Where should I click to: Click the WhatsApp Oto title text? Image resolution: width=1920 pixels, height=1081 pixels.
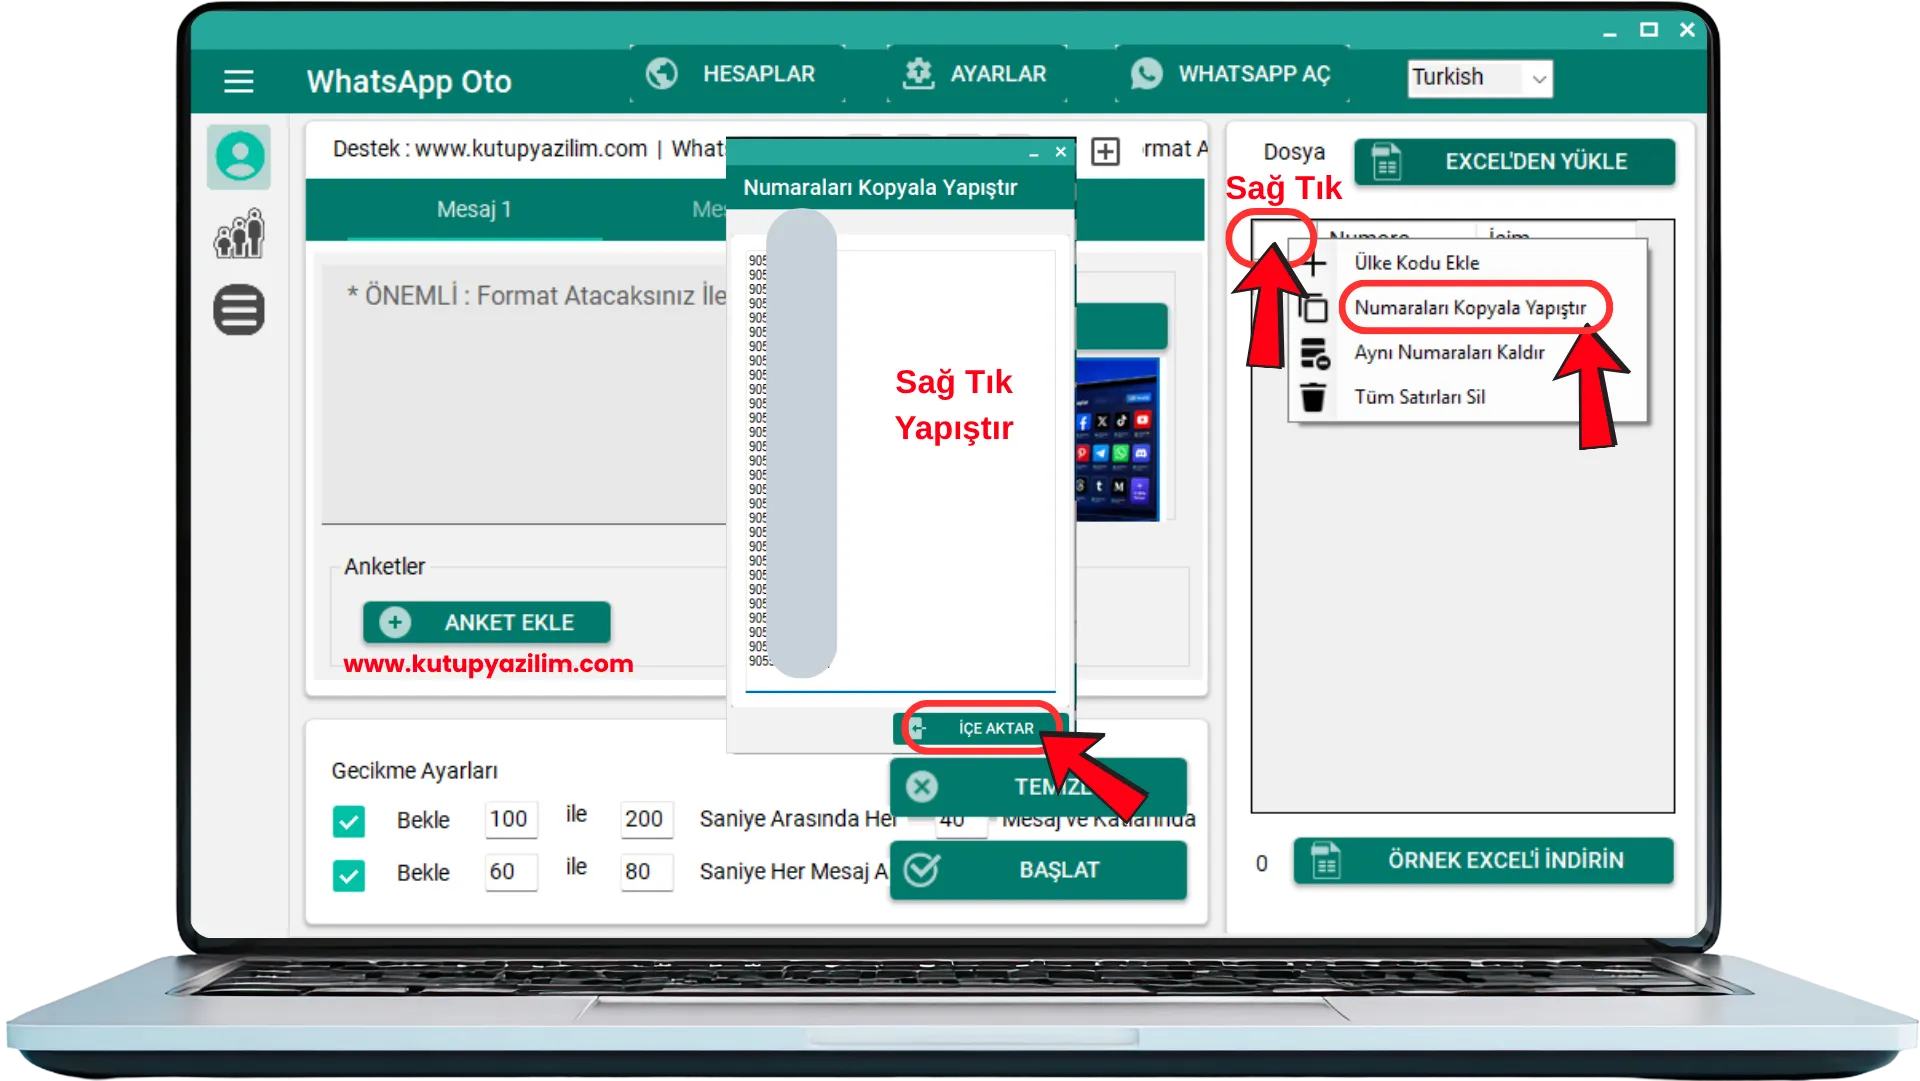click(x=409, y=81)
